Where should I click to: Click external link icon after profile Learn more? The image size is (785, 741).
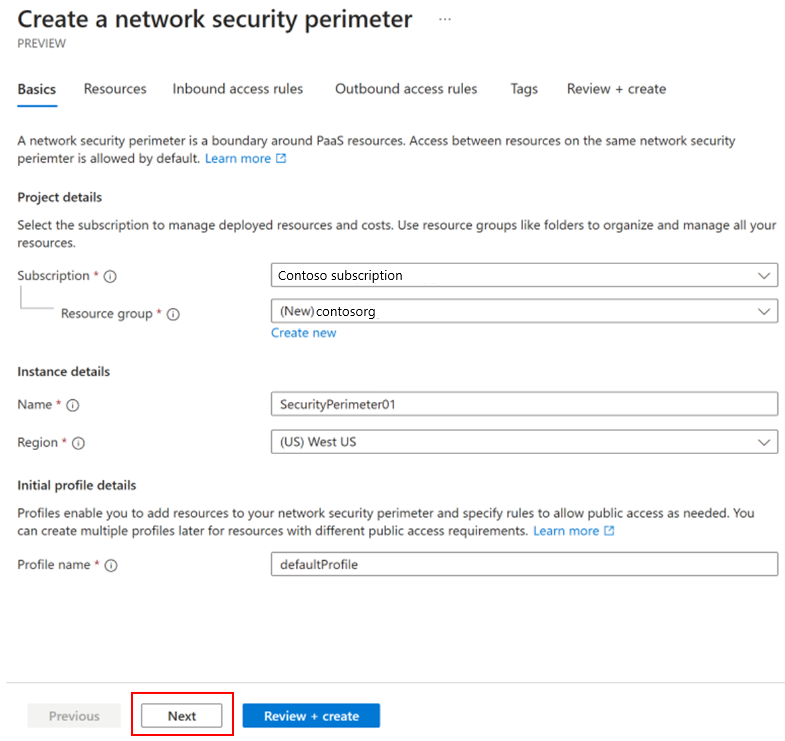609,531
